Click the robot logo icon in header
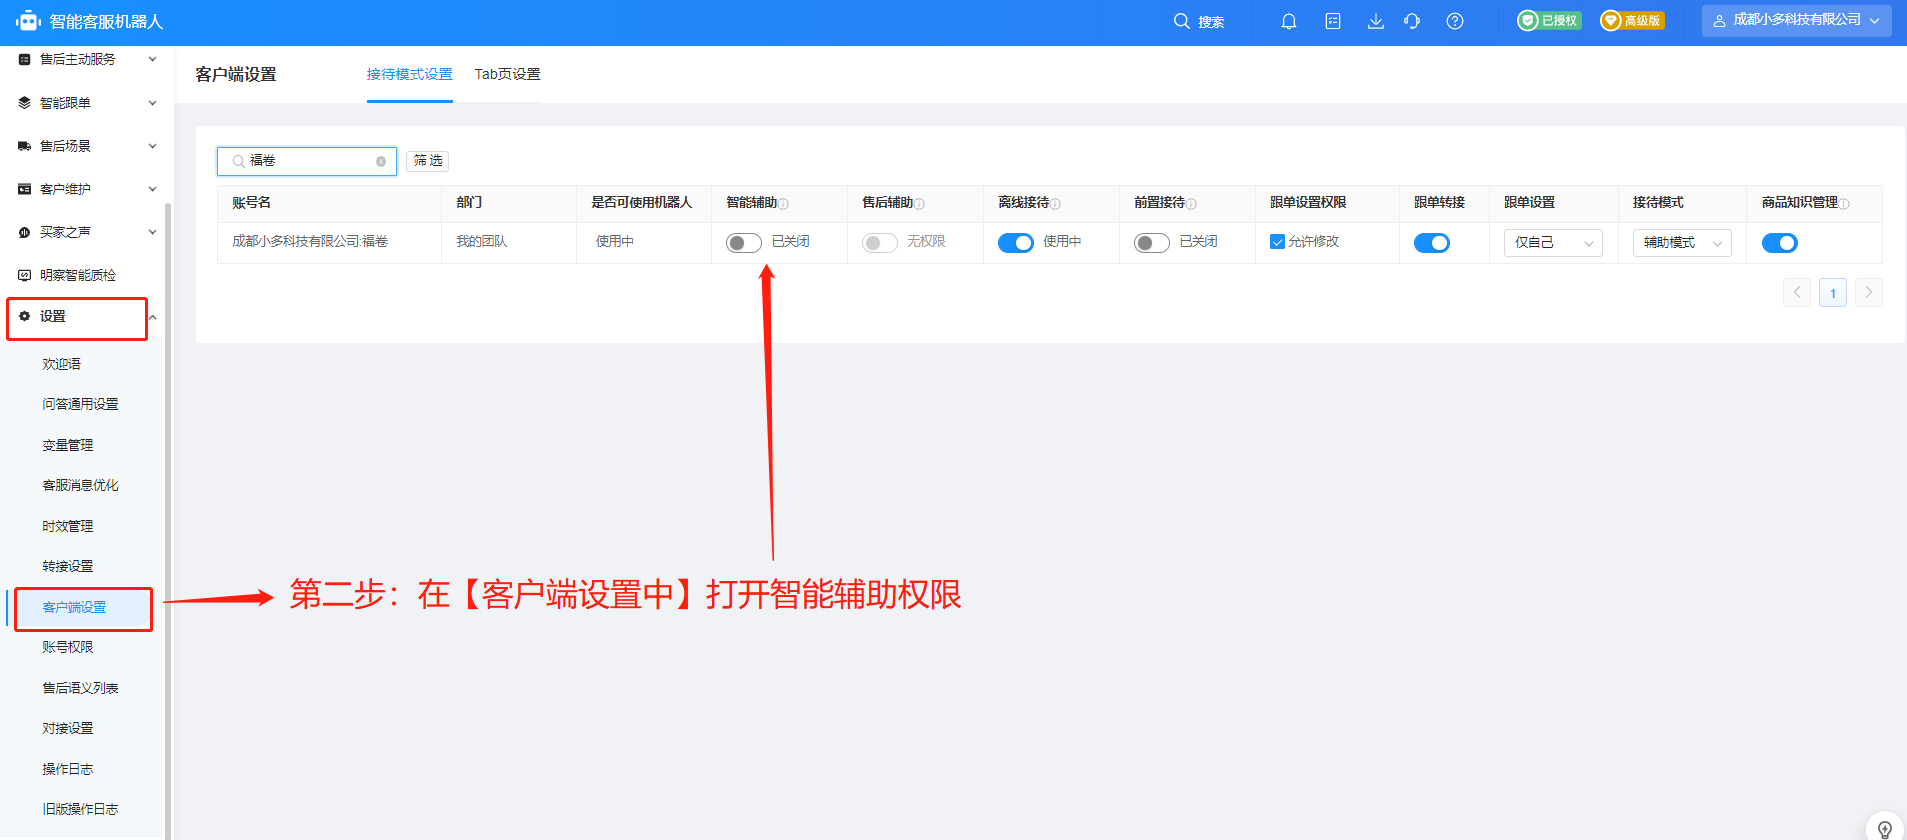This screenshot has width=1907, height=840. pos(28,21)
